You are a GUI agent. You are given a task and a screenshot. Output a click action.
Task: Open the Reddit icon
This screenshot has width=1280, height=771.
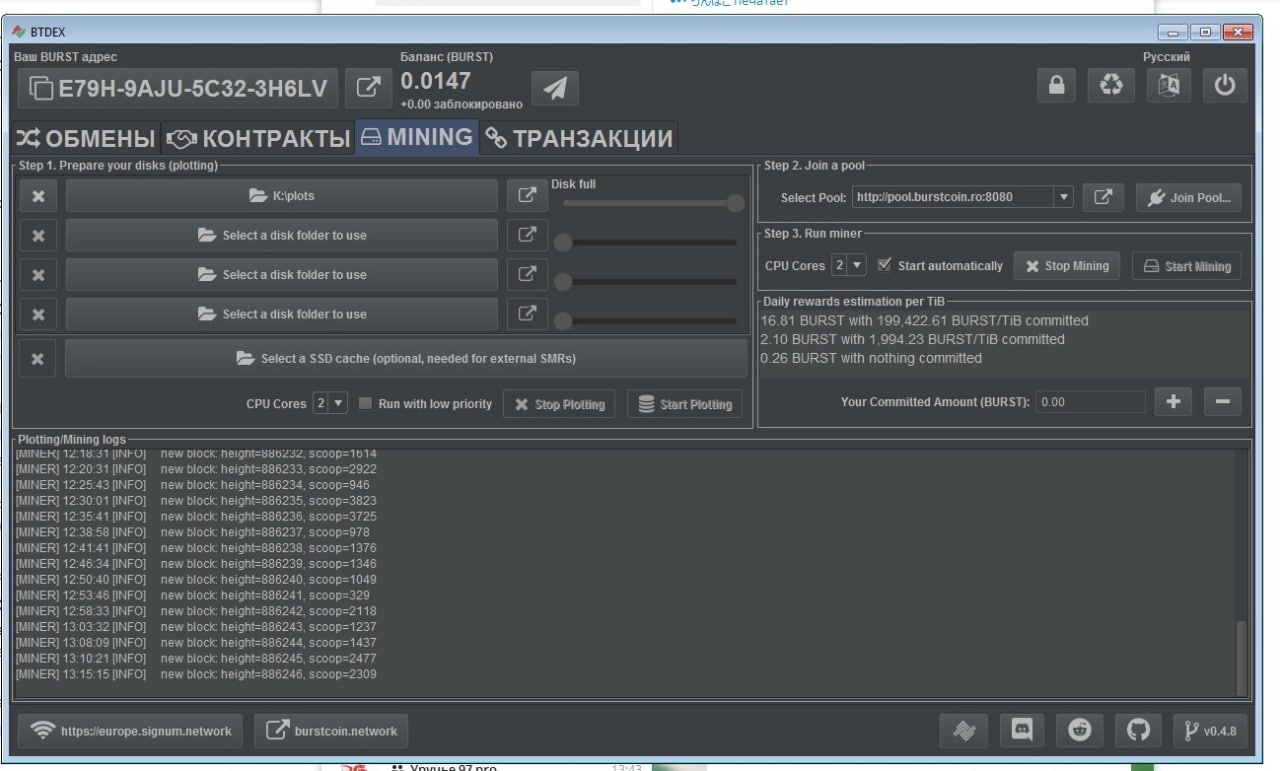coord(1080,731)
